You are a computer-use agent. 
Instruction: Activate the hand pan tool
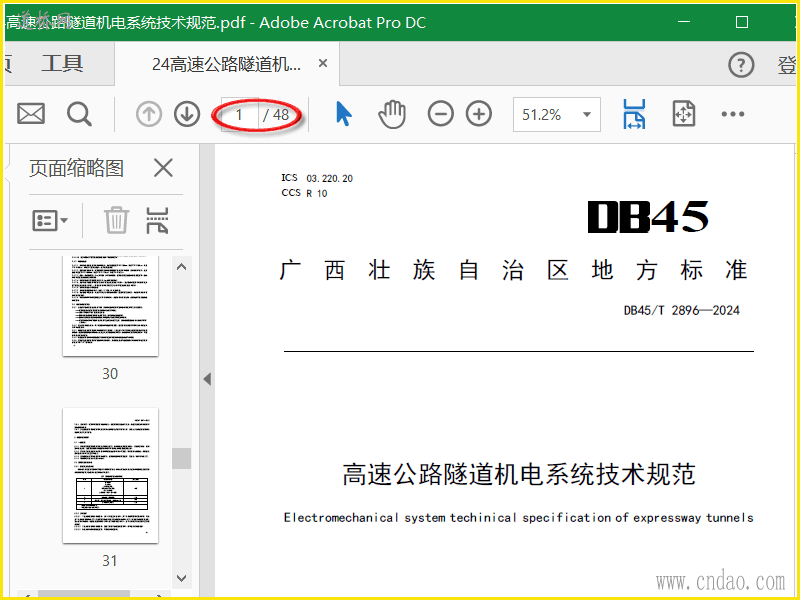click(392, 114)
